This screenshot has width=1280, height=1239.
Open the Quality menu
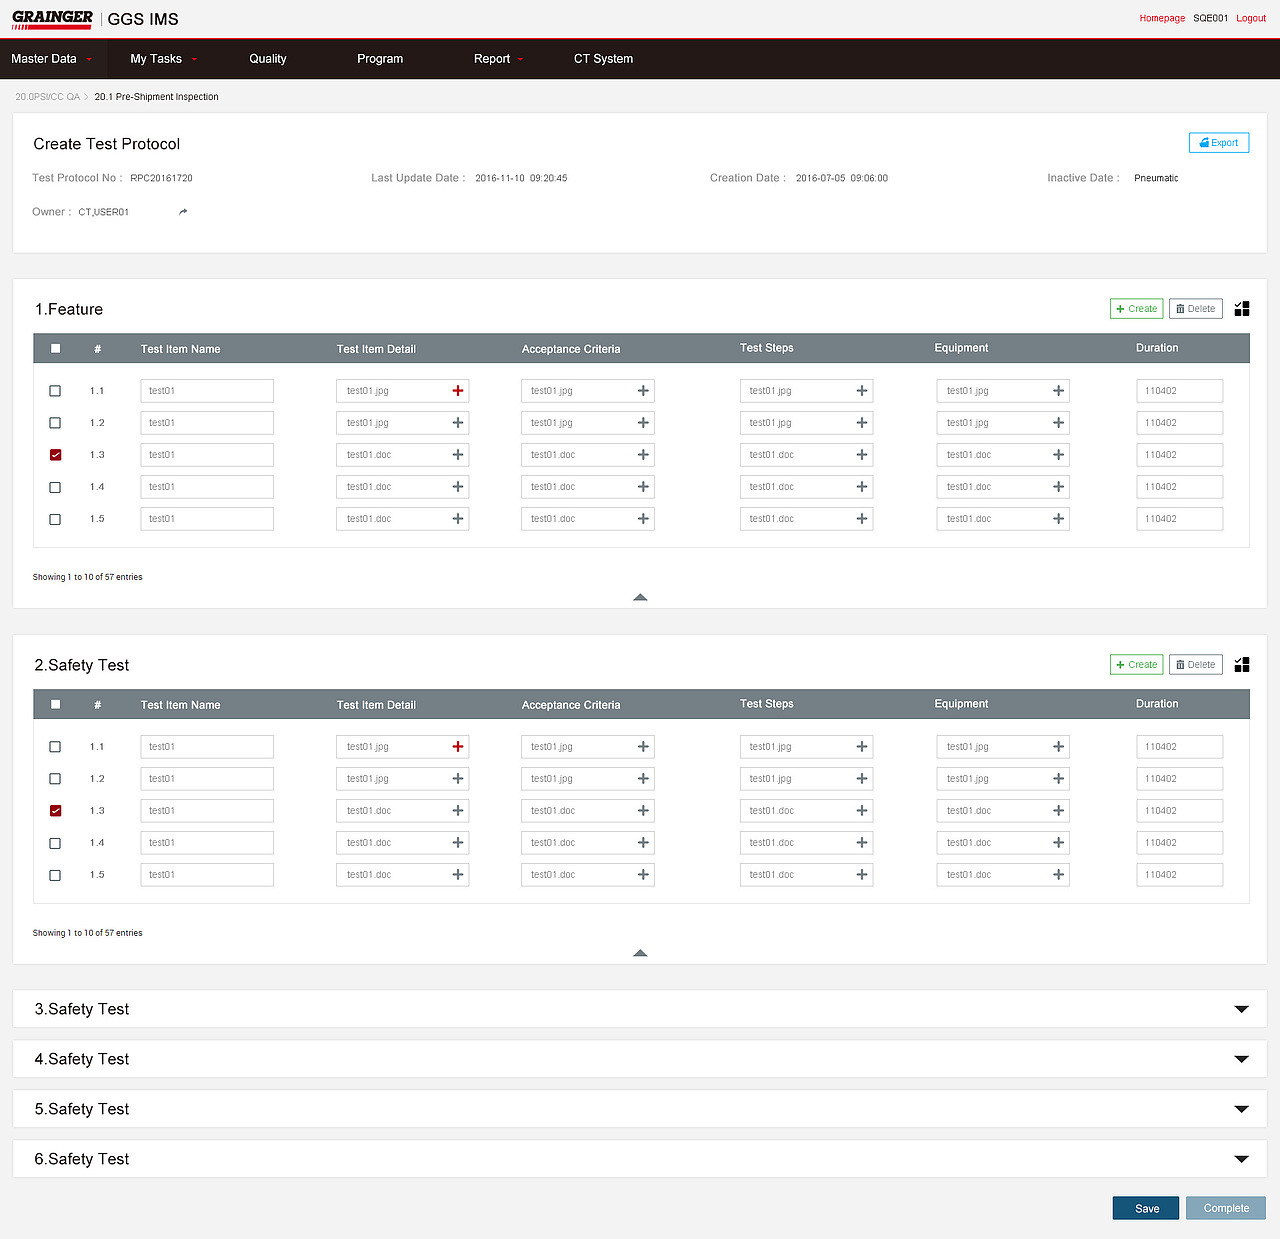[268, 59]
